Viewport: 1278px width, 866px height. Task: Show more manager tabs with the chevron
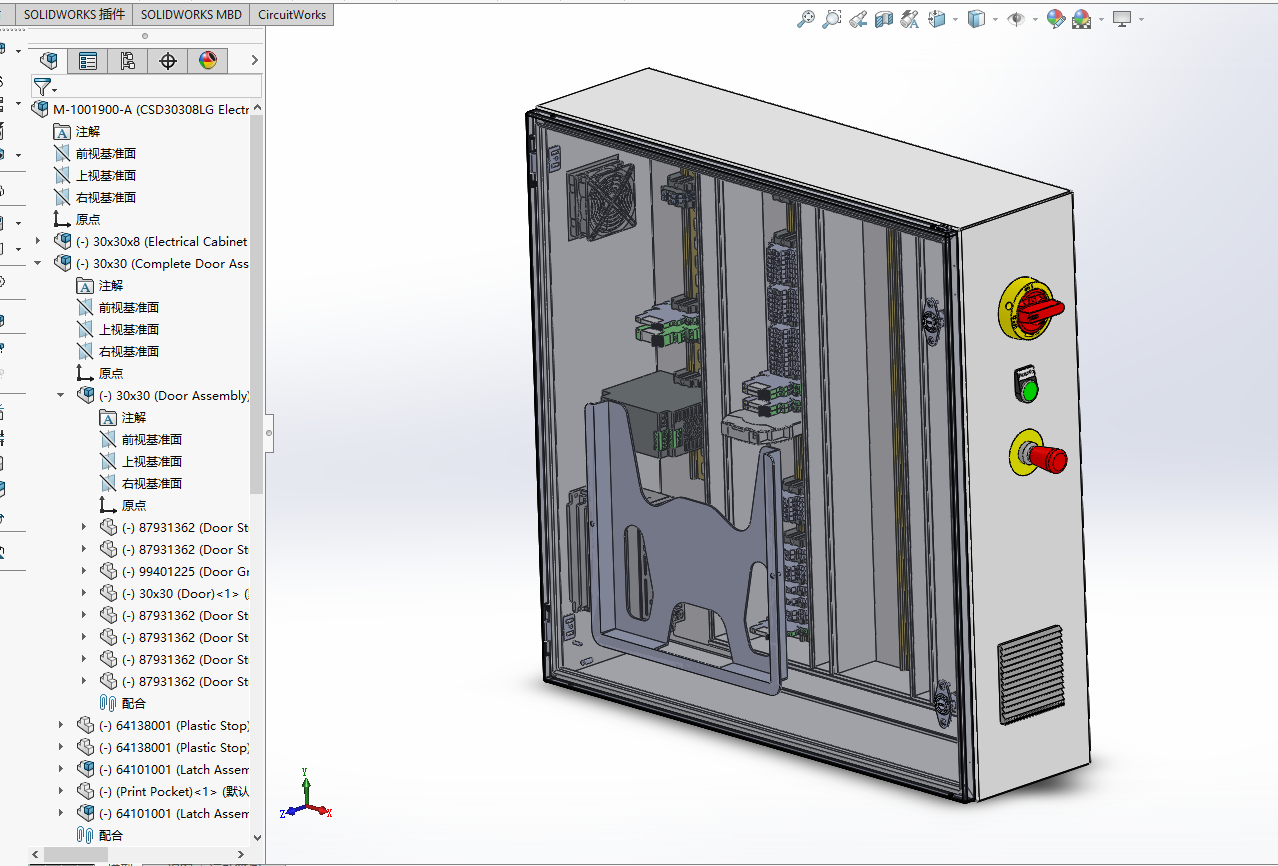coord(254,61)
